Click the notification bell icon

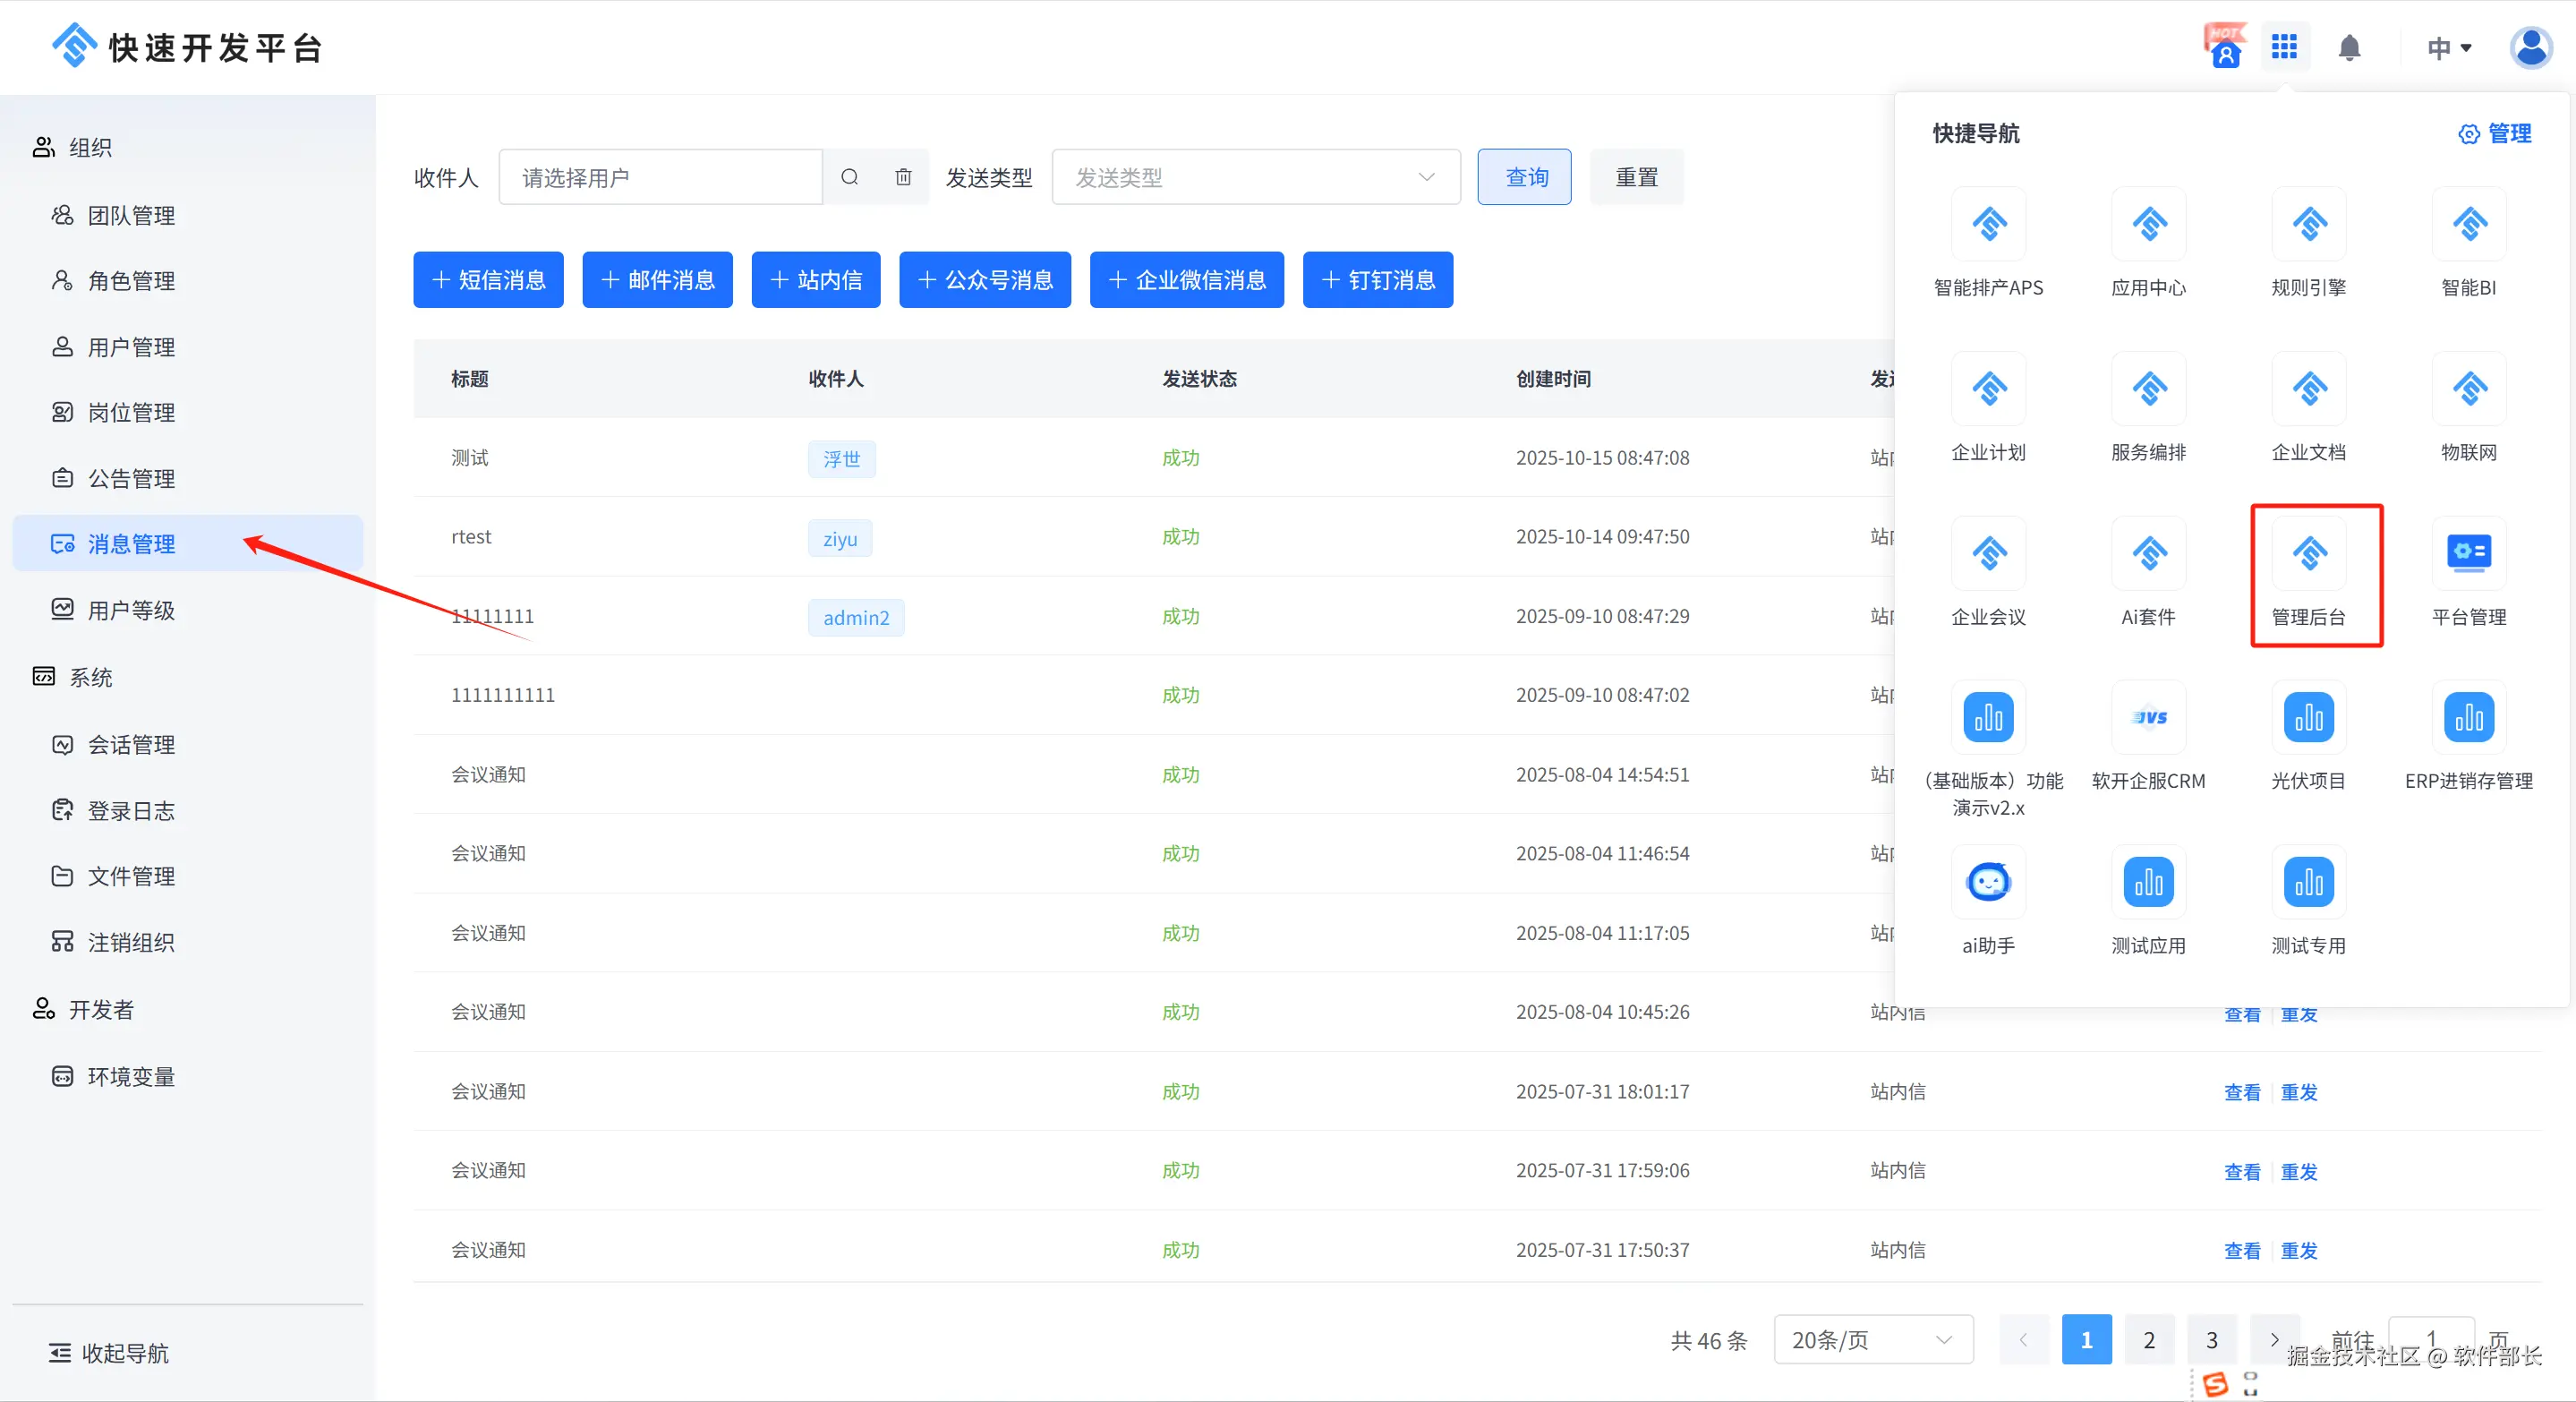(x=2349, y=48)
